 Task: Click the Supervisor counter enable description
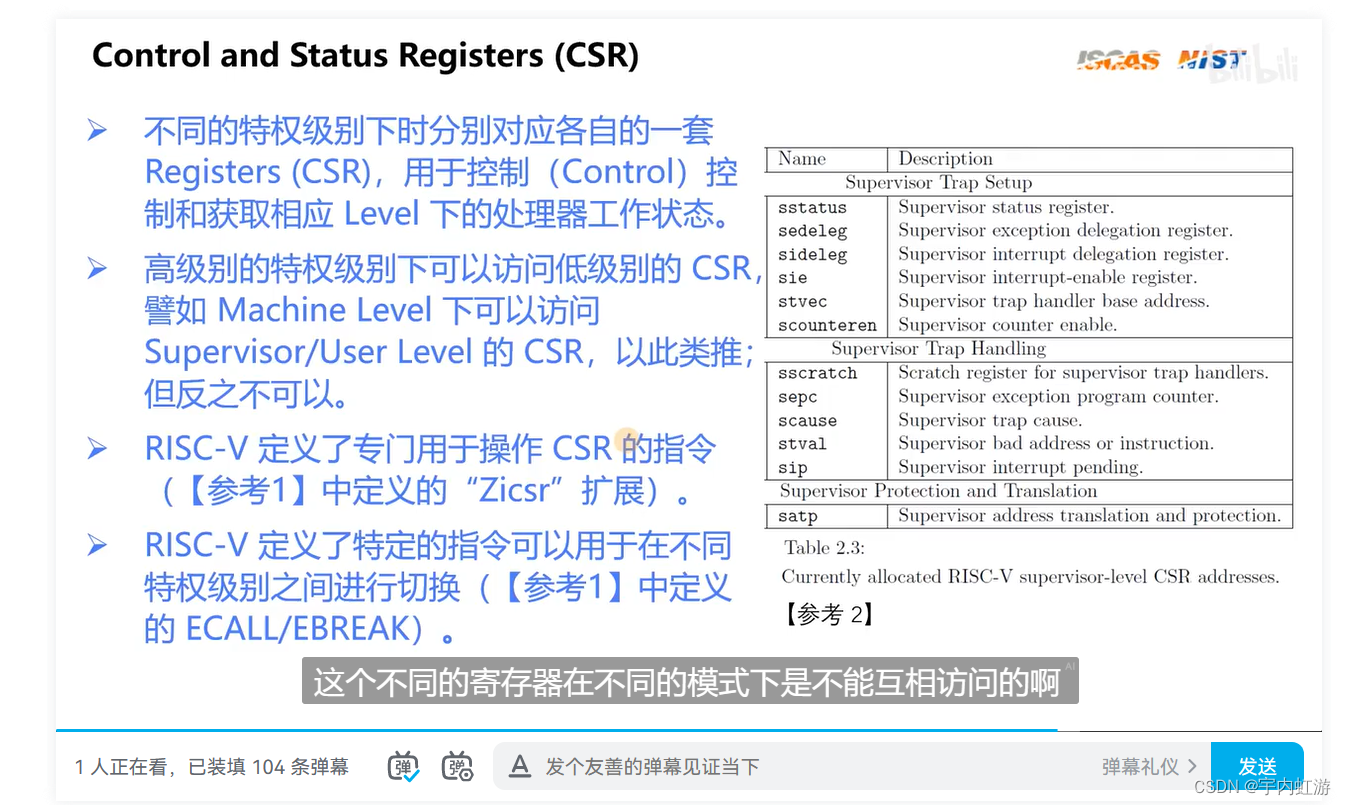point(1007,326)
